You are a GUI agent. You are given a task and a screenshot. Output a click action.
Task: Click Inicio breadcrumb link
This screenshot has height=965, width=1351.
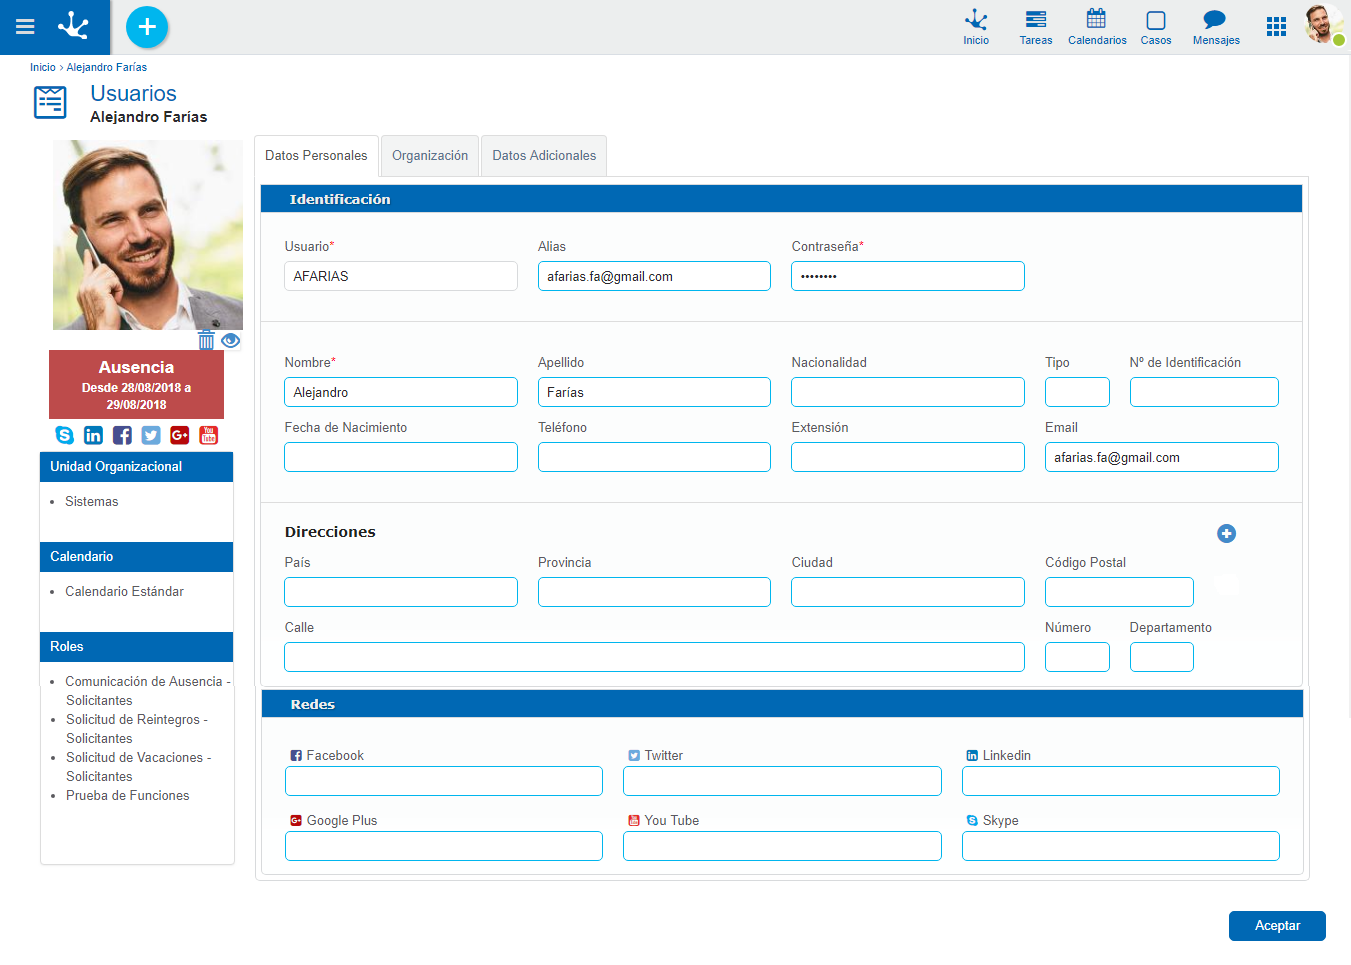(43, 67)
